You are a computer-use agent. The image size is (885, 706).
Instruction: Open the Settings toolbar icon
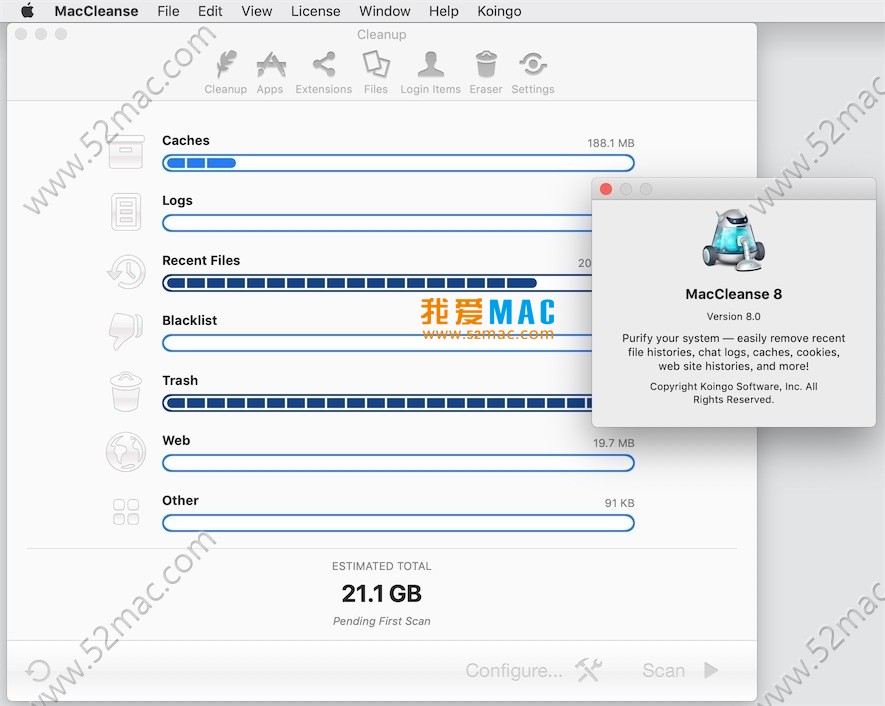[x=533, y=73]
